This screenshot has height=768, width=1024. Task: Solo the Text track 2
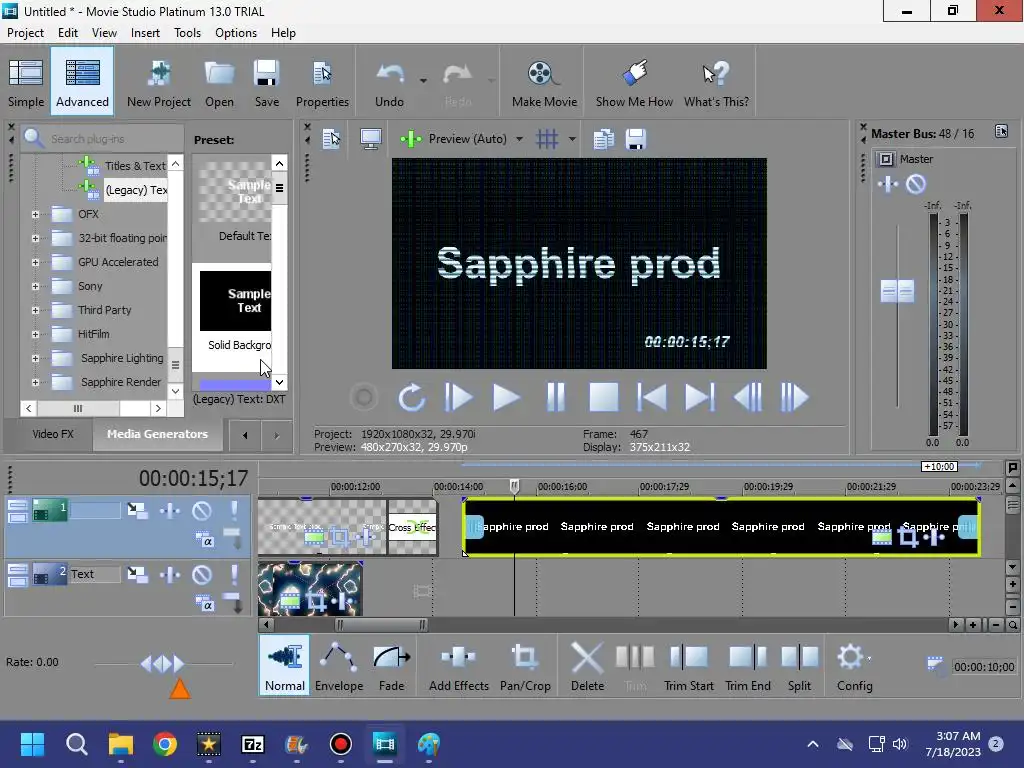click(x=234, y=574)
